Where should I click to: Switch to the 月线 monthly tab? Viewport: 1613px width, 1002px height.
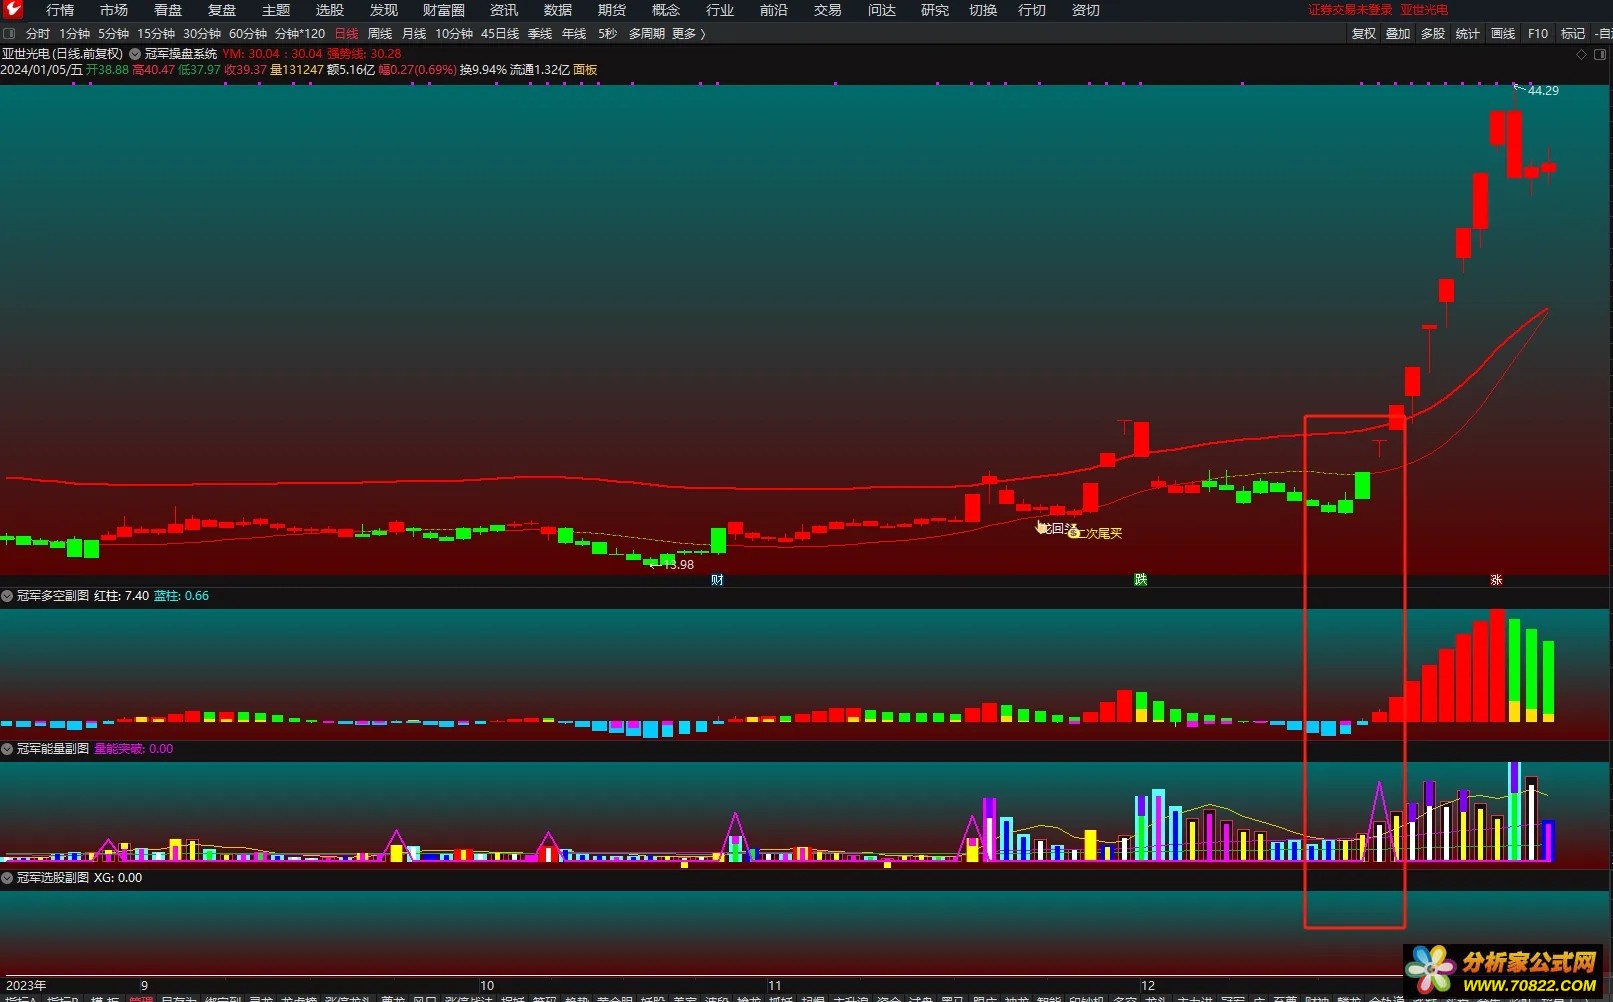414,34
